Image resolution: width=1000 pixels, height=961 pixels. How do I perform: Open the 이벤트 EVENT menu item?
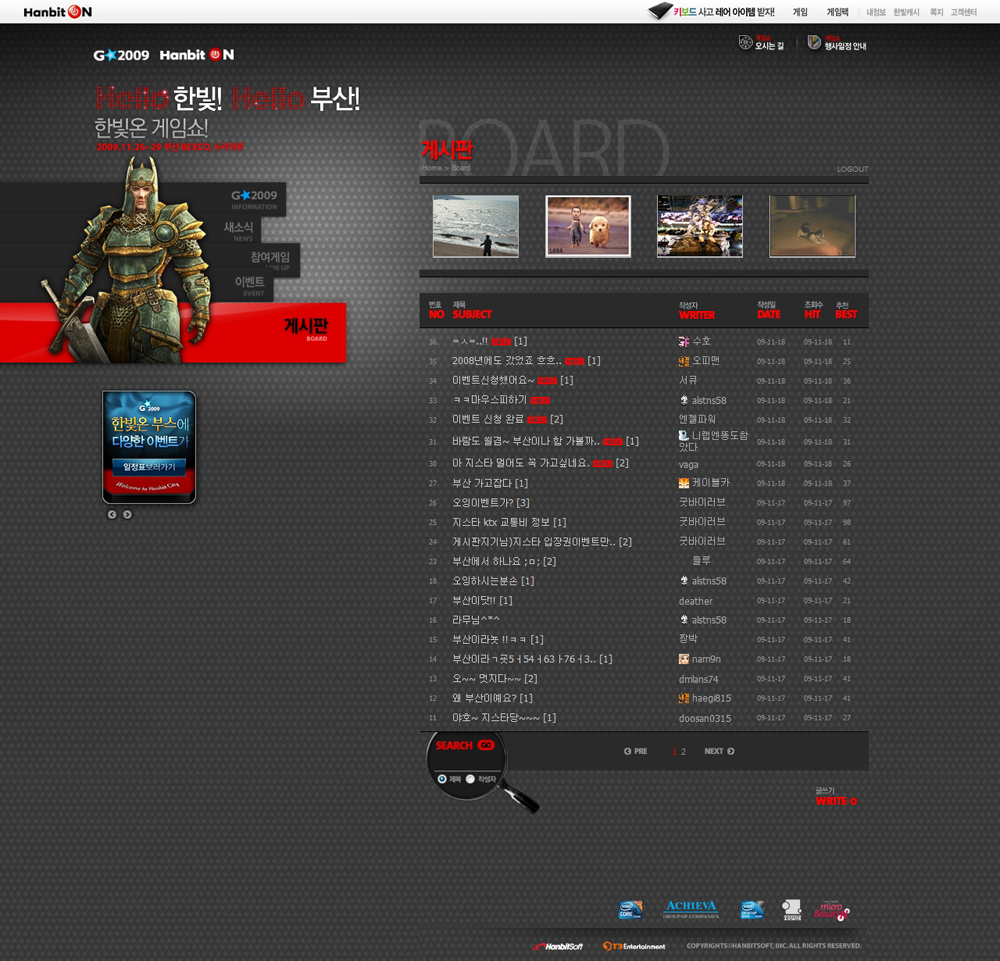pos(249,284)
